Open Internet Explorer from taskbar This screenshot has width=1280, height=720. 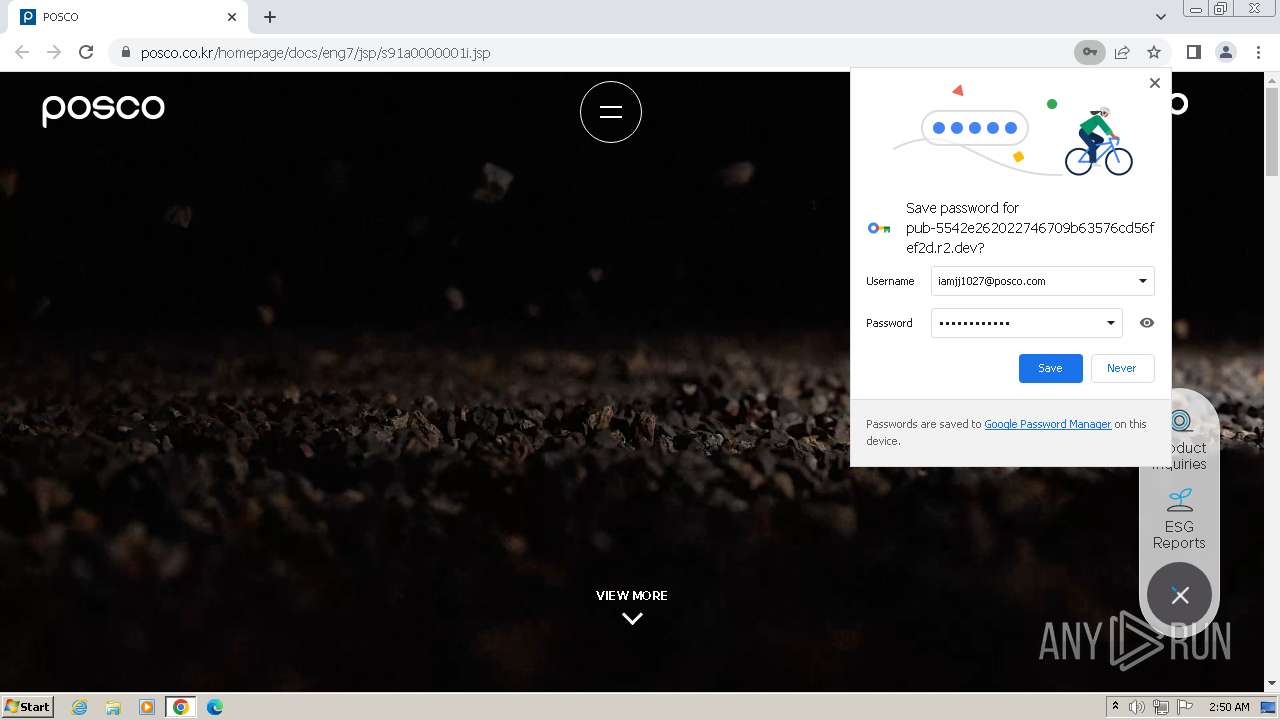click(79, 707)
